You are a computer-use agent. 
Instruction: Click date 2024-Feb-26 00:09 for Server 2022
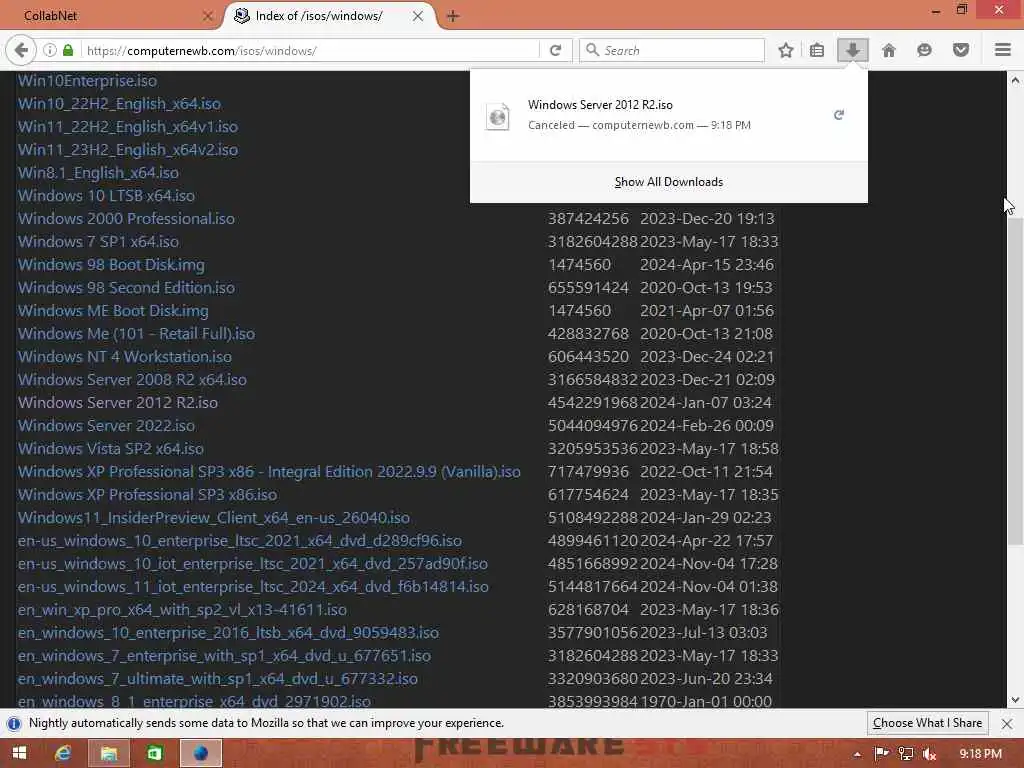coord(707,426)
